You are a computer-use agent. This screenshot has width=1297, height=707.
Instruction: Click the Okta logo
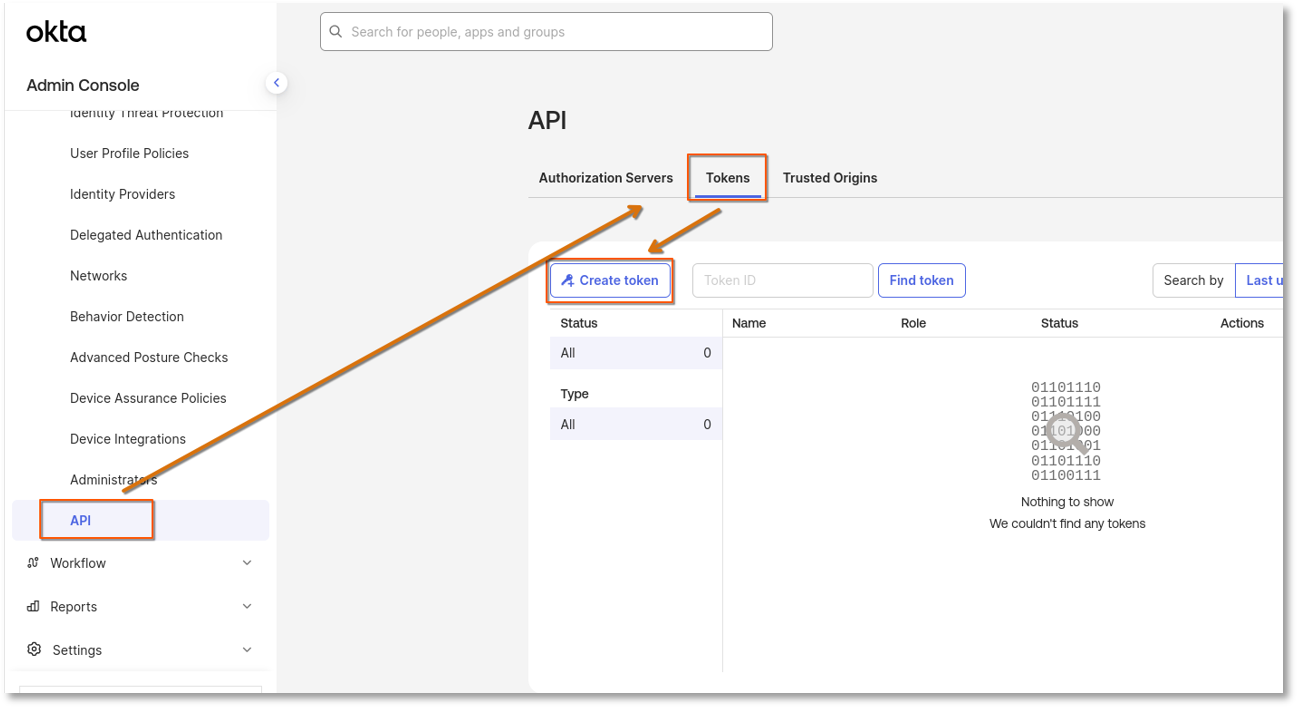coord(56,32)
